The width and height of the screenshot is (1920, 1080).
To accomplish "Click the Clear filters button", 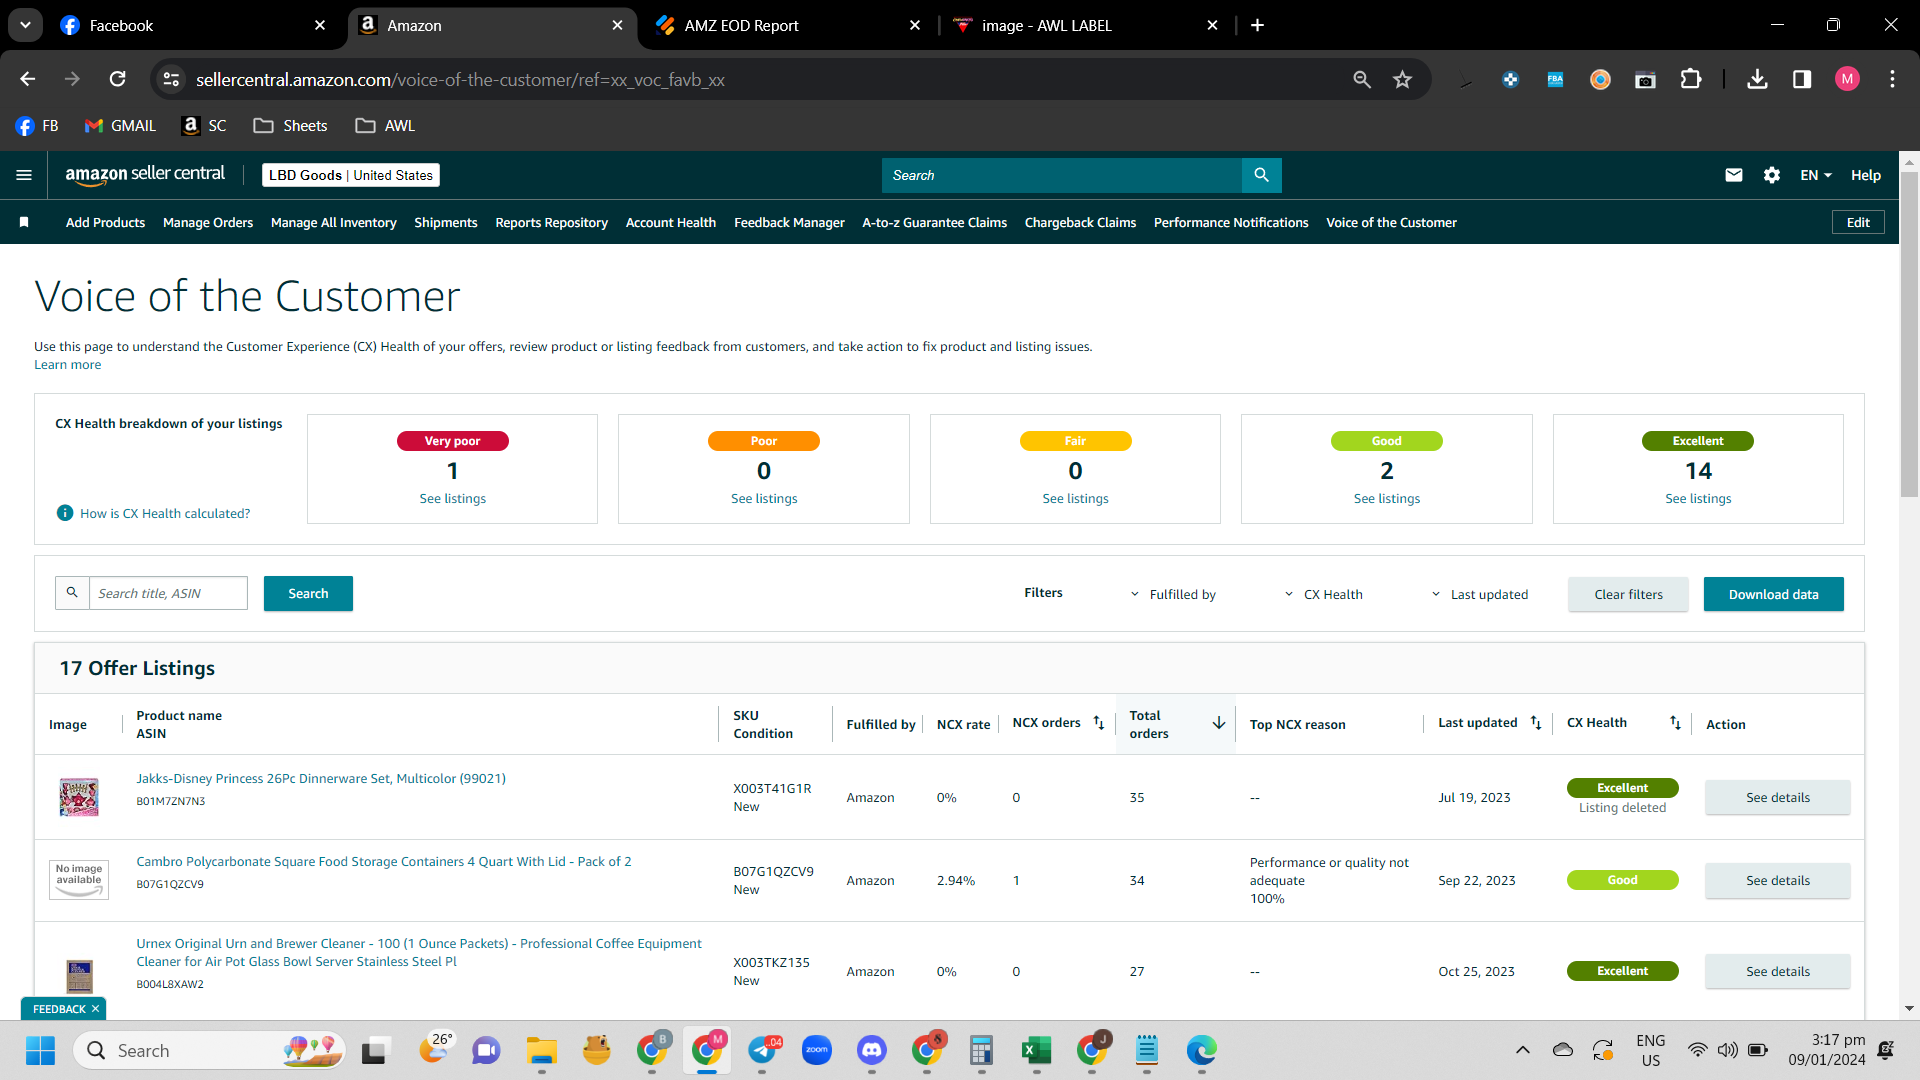I will (x=1628, y=594).
